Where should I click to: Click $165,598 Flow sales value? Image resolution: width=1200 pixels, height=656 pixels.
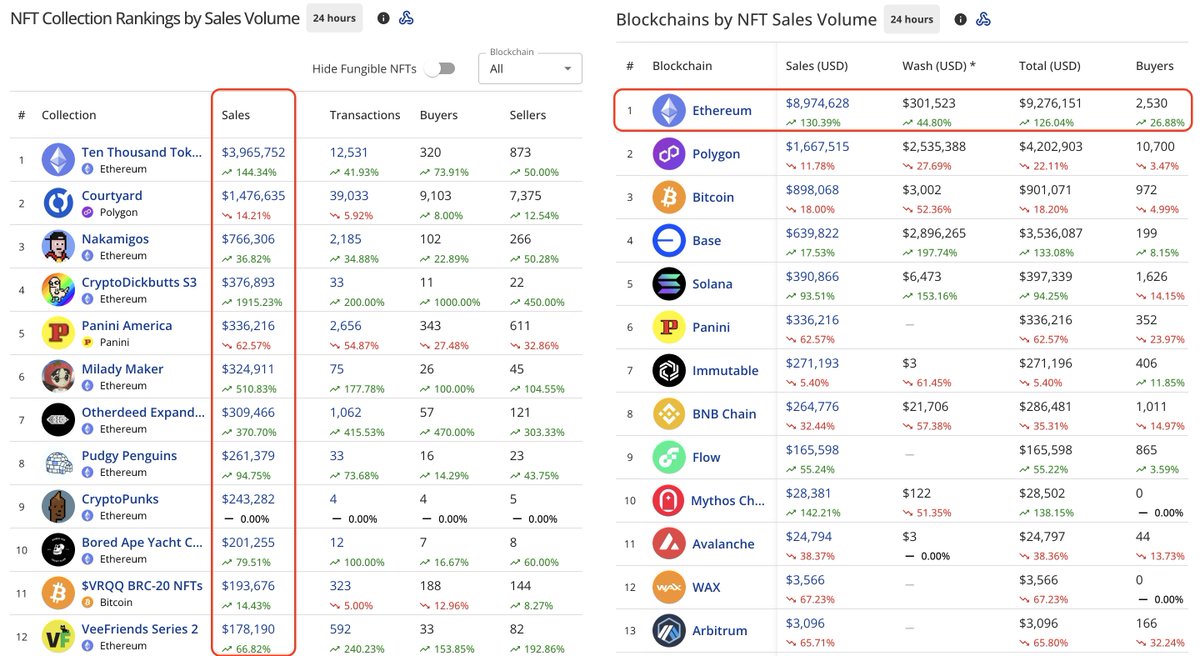point(812,450)
